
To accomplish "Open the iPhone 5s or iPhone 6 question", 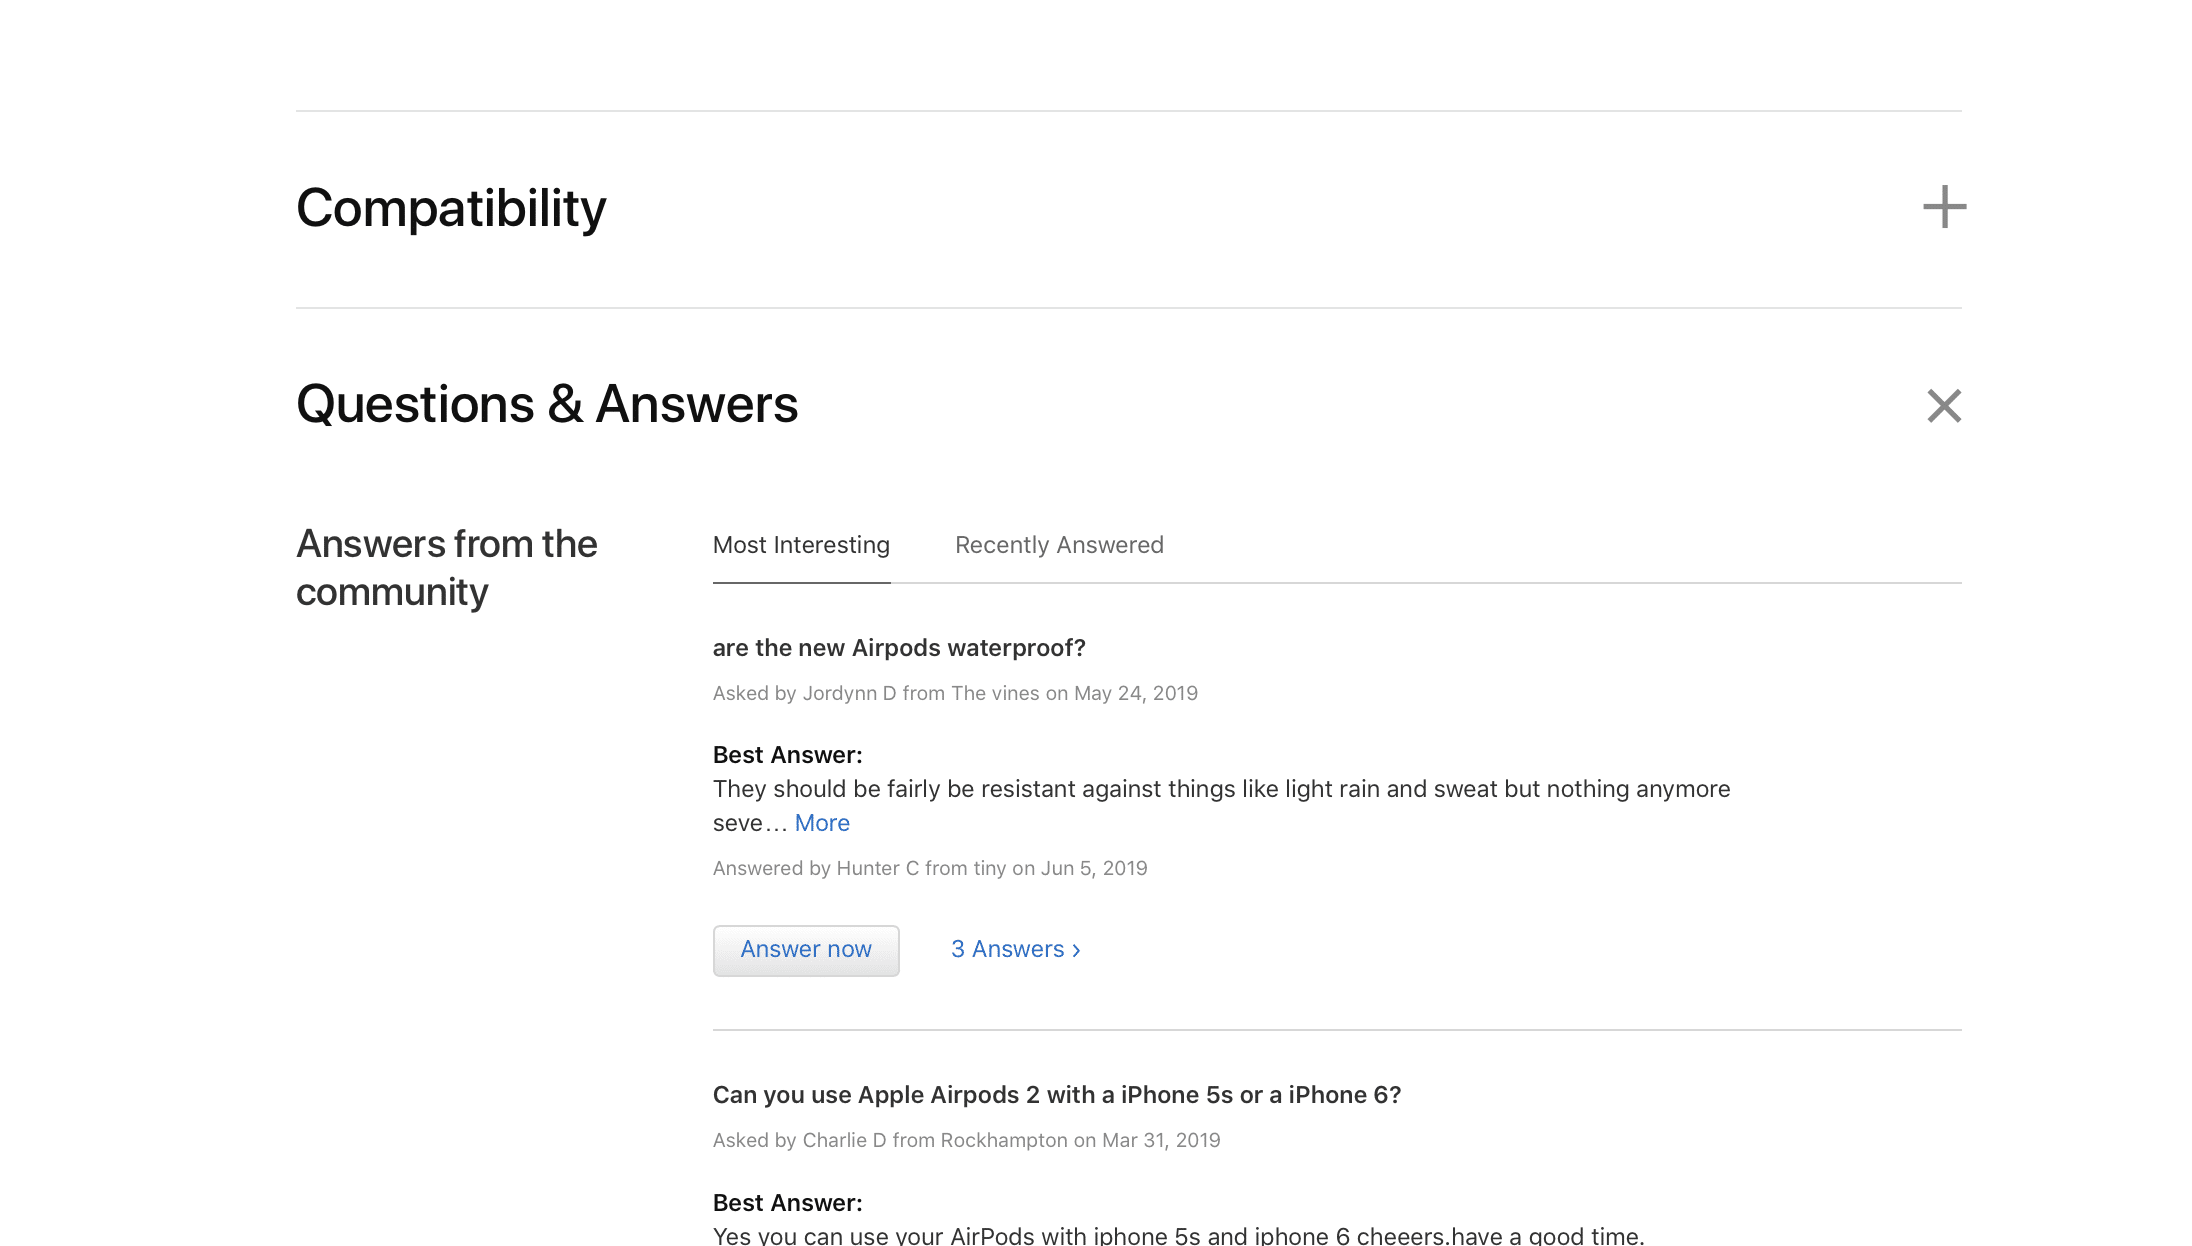I will pos(1057,1095).
